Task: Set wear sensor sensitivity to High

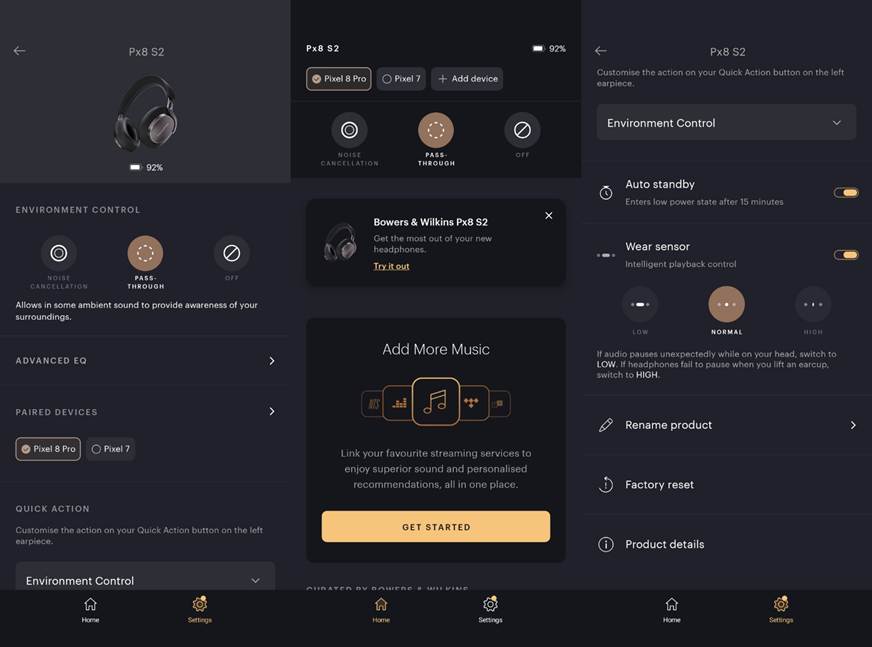Action: [x=812, y=304]
